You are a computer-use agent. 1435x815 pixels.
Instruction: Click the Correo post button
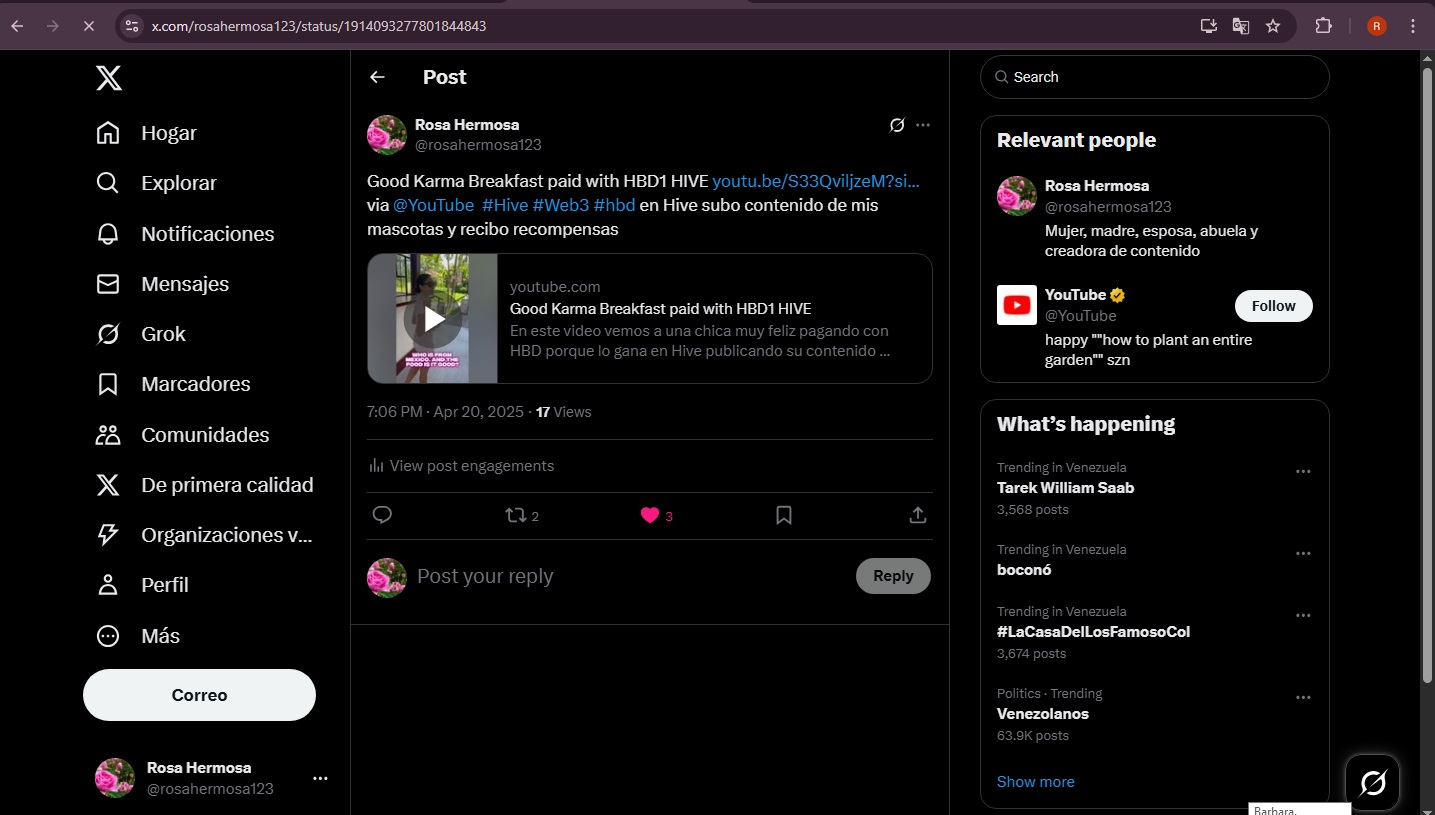click(x=199, y=695)
